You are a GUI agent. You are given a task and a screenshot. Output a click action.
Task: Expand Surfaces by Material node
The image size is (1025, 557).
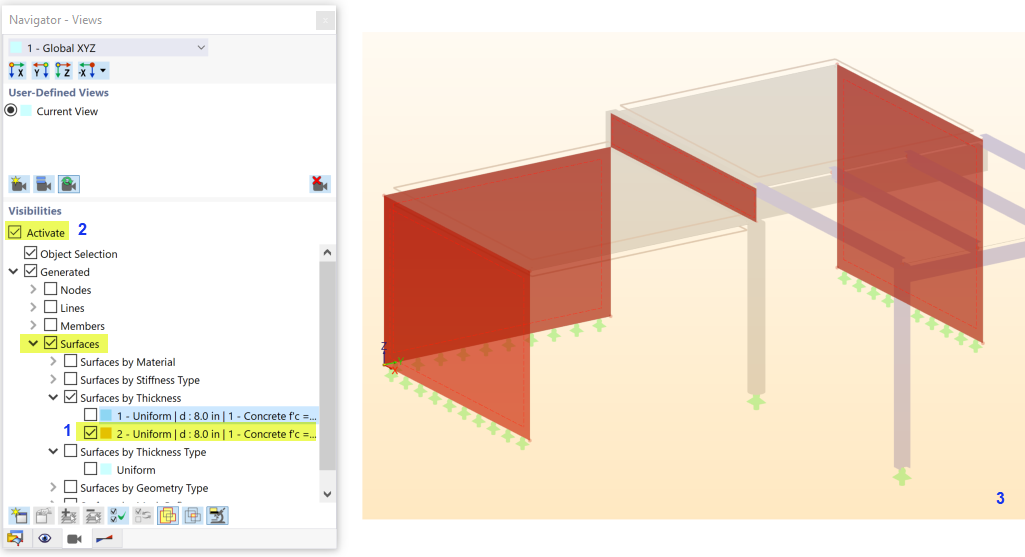click(x=54, y=361)
